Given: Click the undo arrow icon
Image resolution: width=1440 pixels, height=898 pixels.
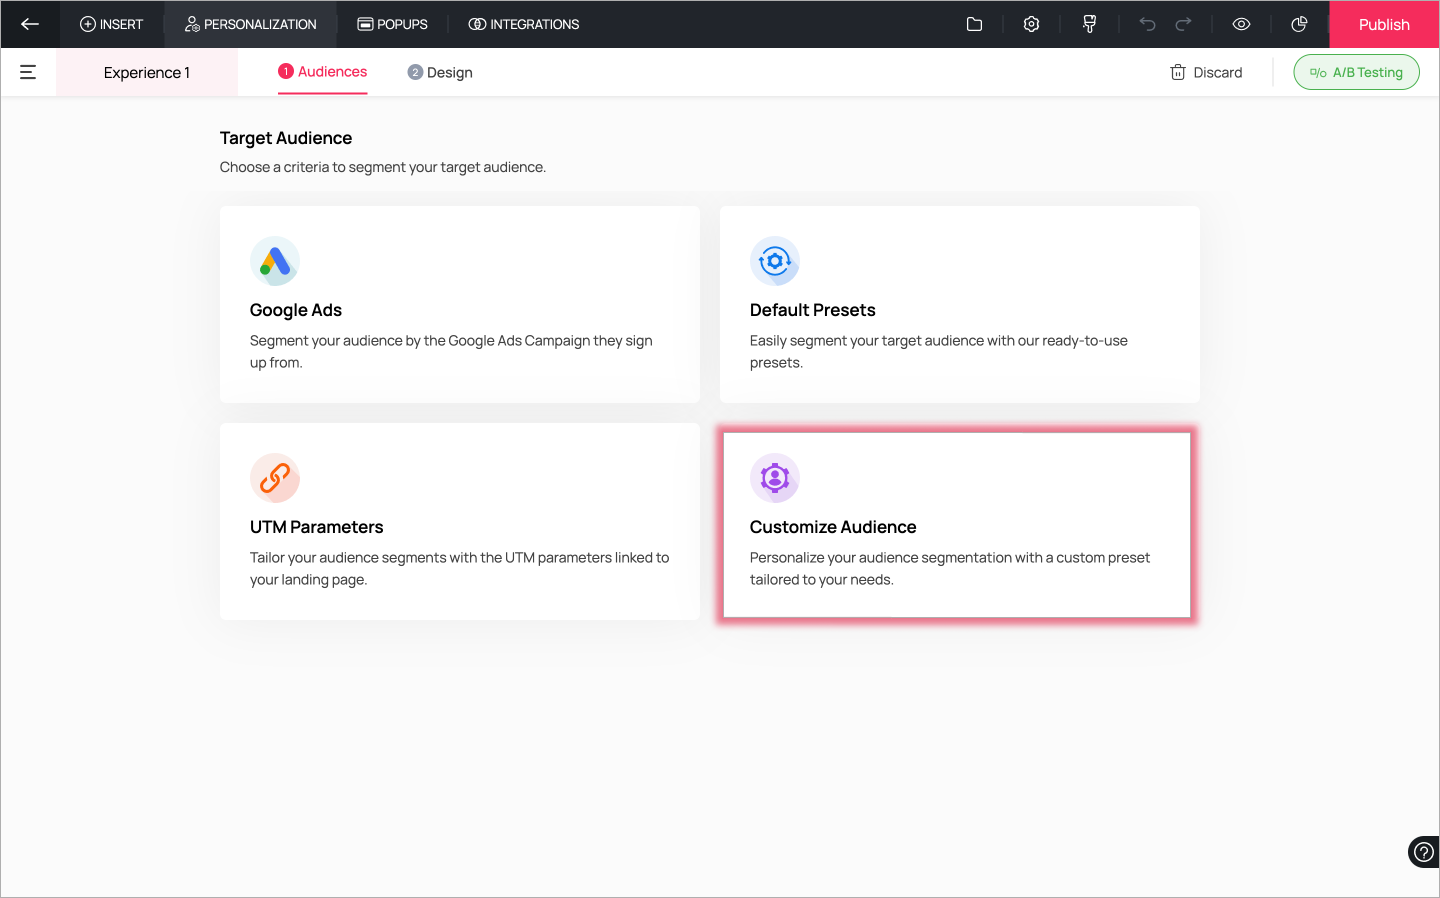Looking at the screenshot, I should pos(1147,24).
